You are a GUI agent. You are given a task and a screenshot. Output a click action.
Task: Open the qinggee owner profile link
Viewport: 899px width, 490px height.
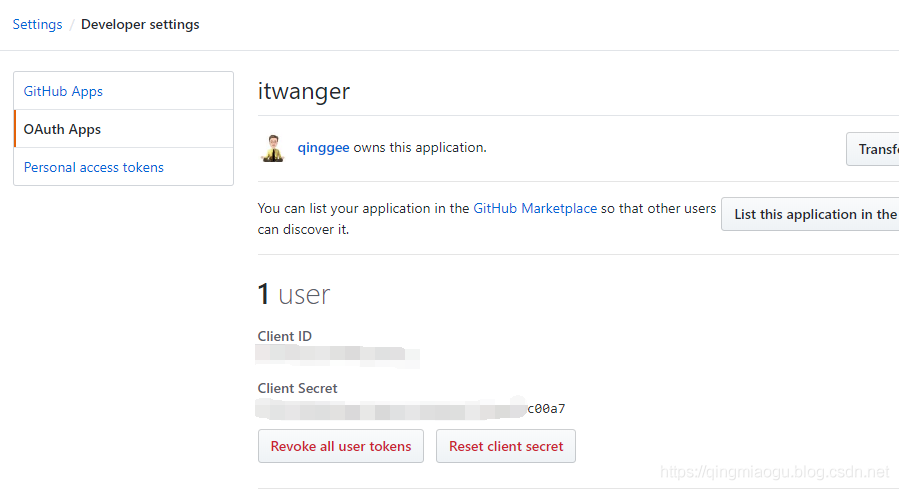tap(323, 147)
